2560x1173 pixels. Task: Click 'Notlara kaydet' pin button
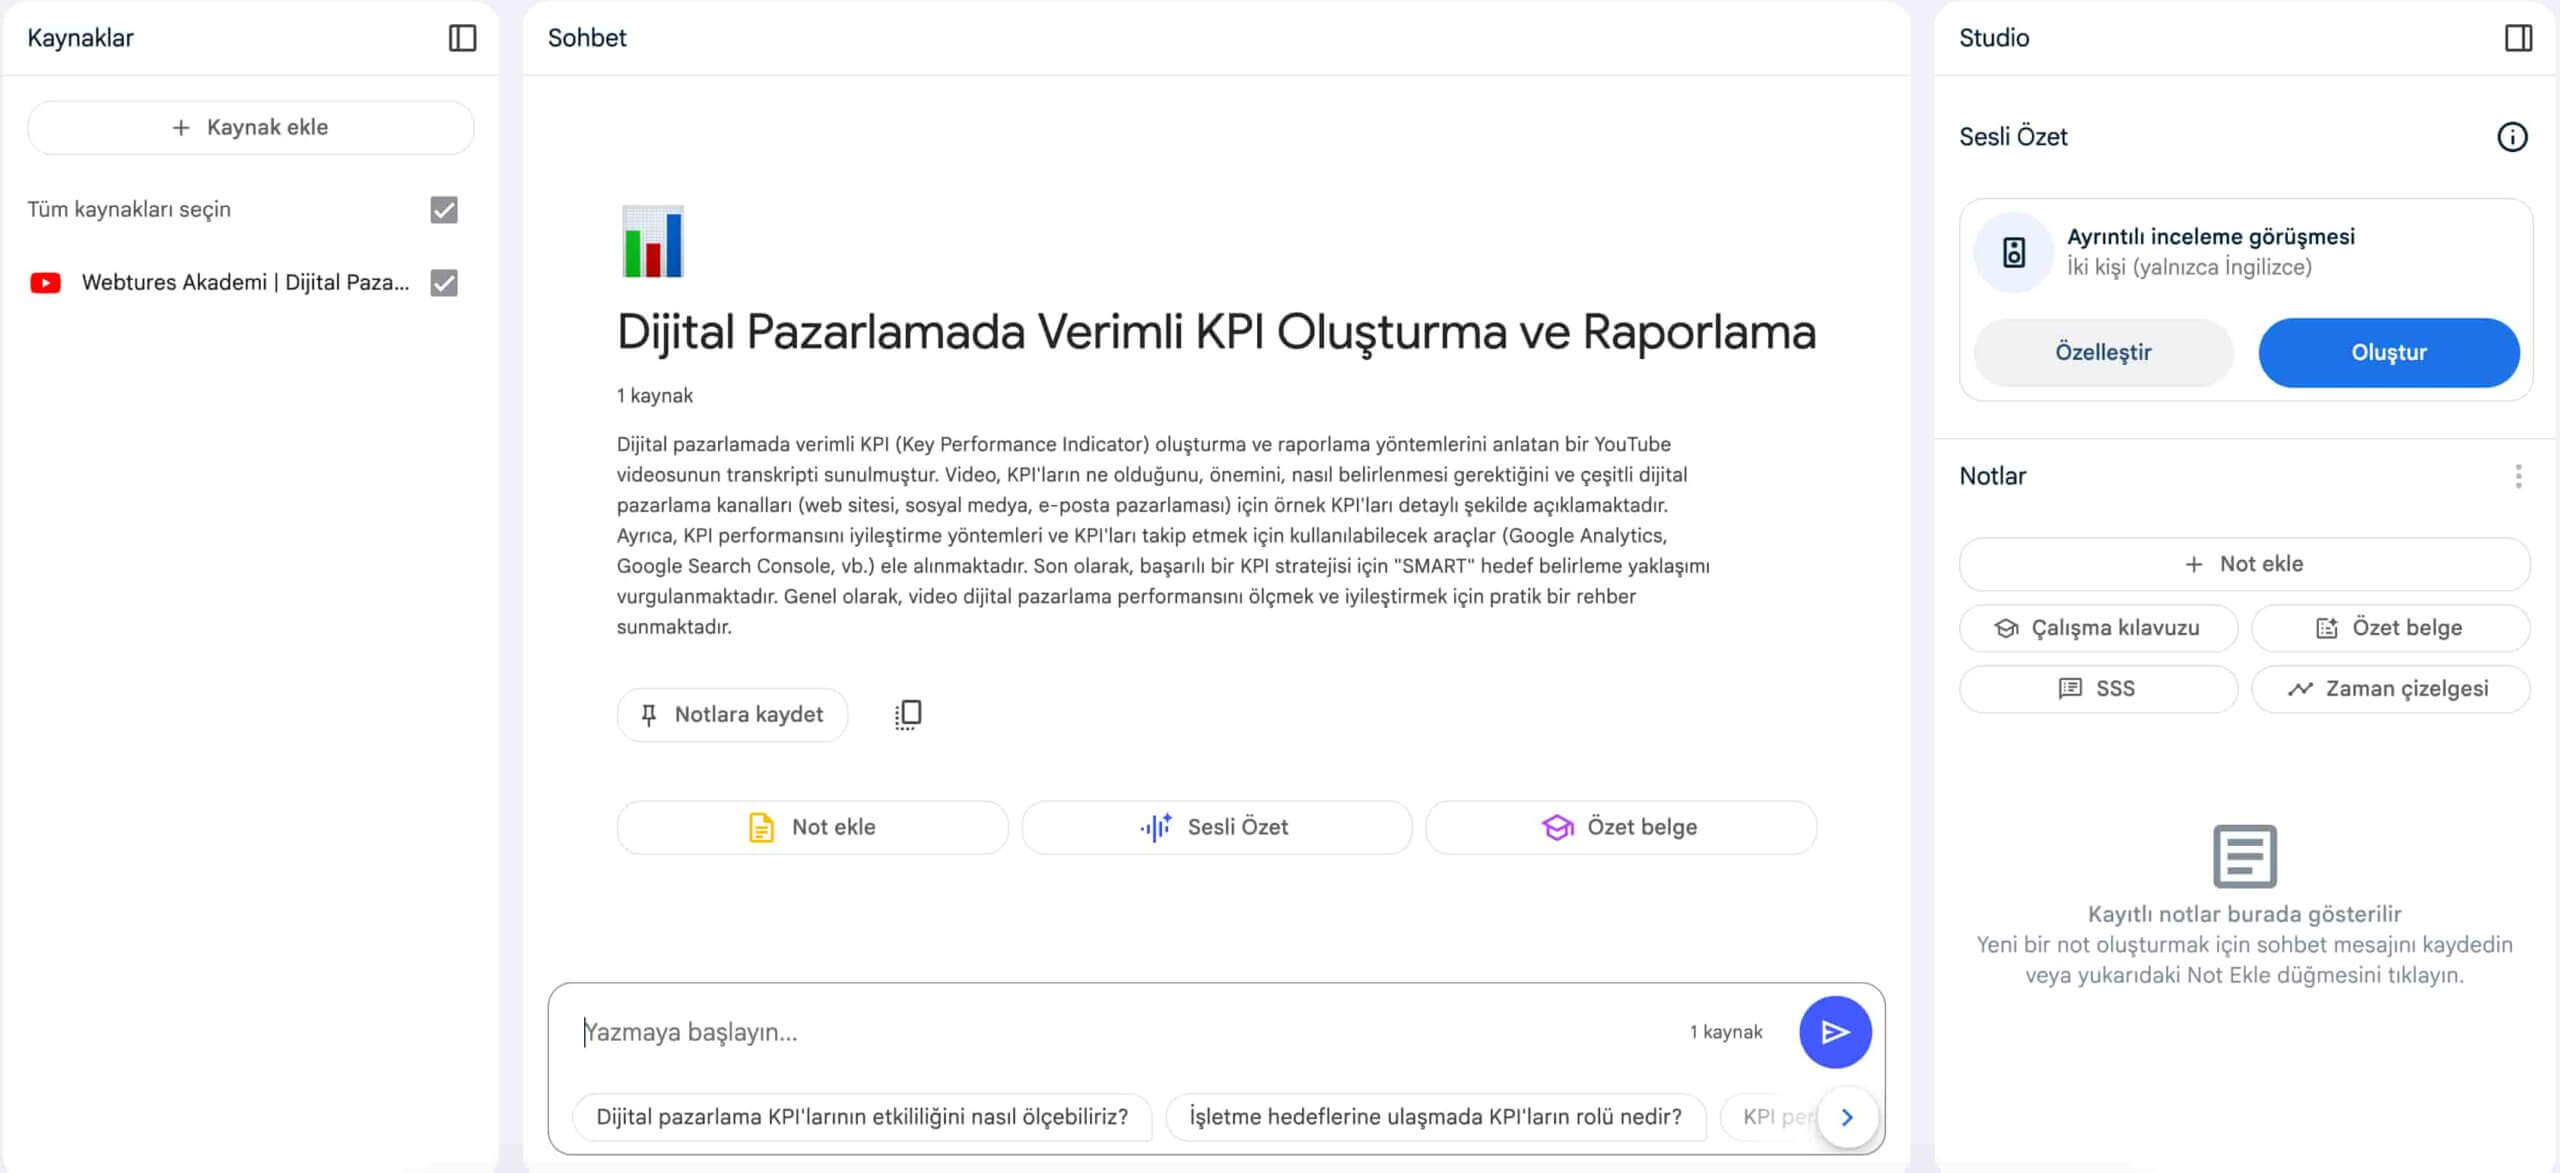pos(732,714)
